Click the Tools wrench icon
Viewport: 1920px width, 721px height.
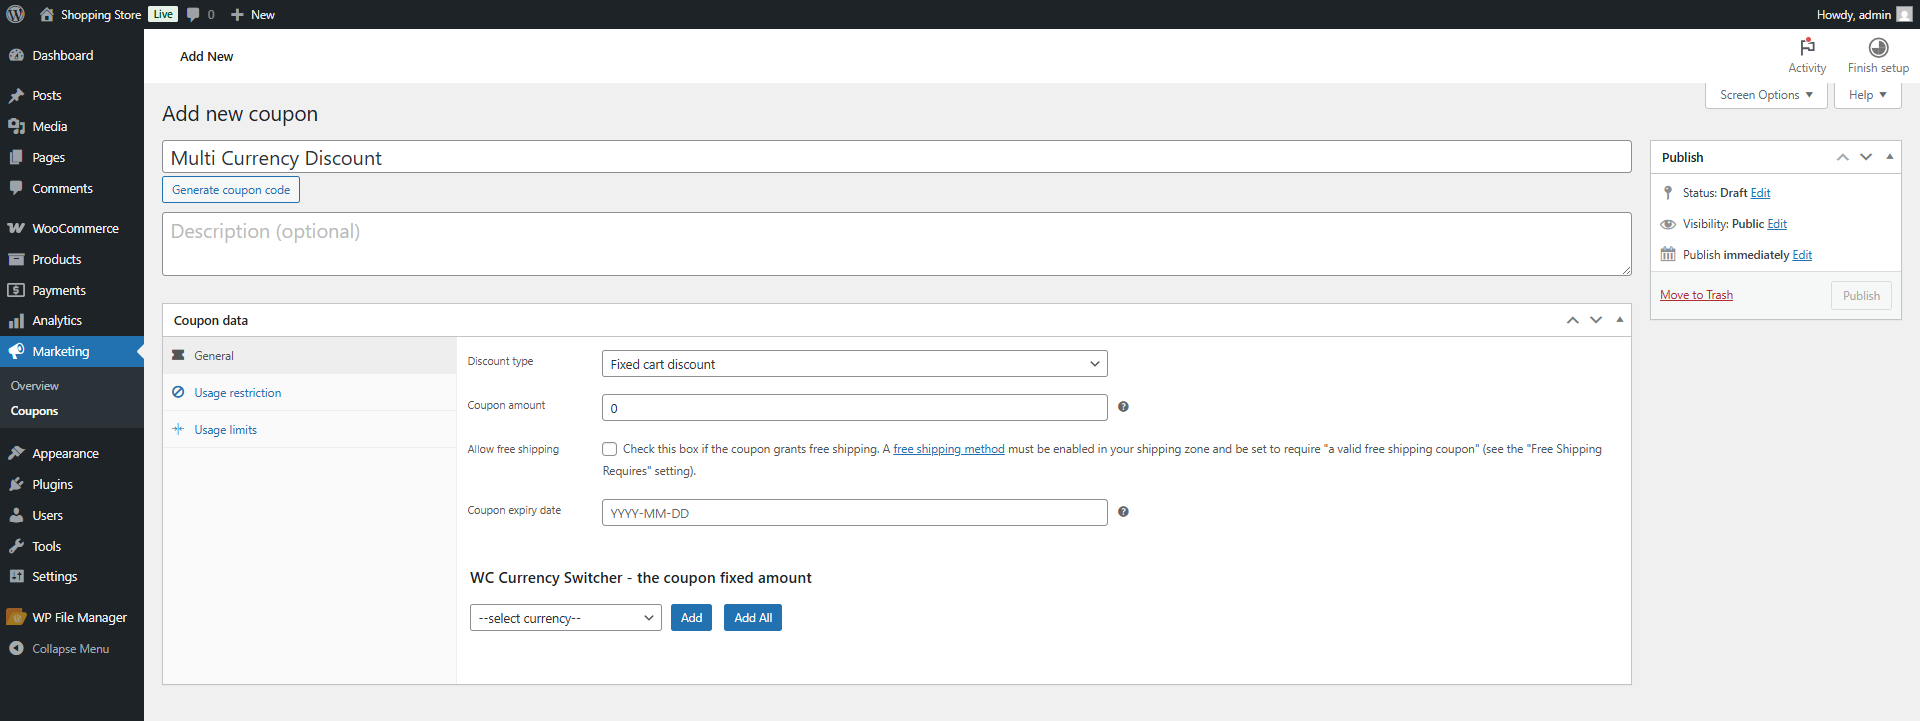click(x=16, y=546)
